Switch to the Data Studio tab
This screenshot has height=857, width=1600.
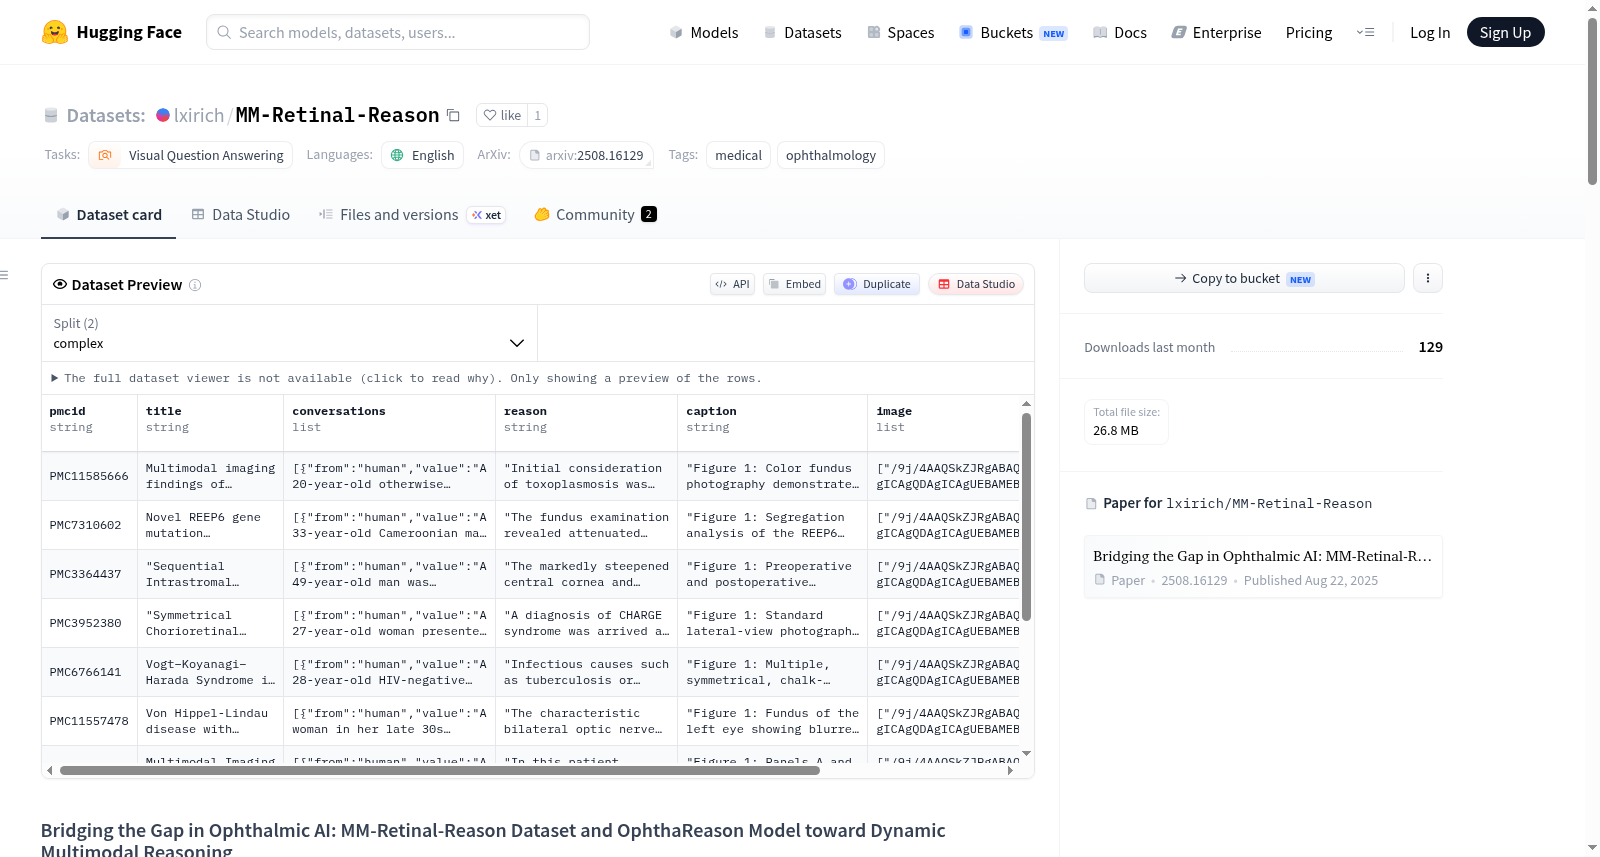(241, 215)
